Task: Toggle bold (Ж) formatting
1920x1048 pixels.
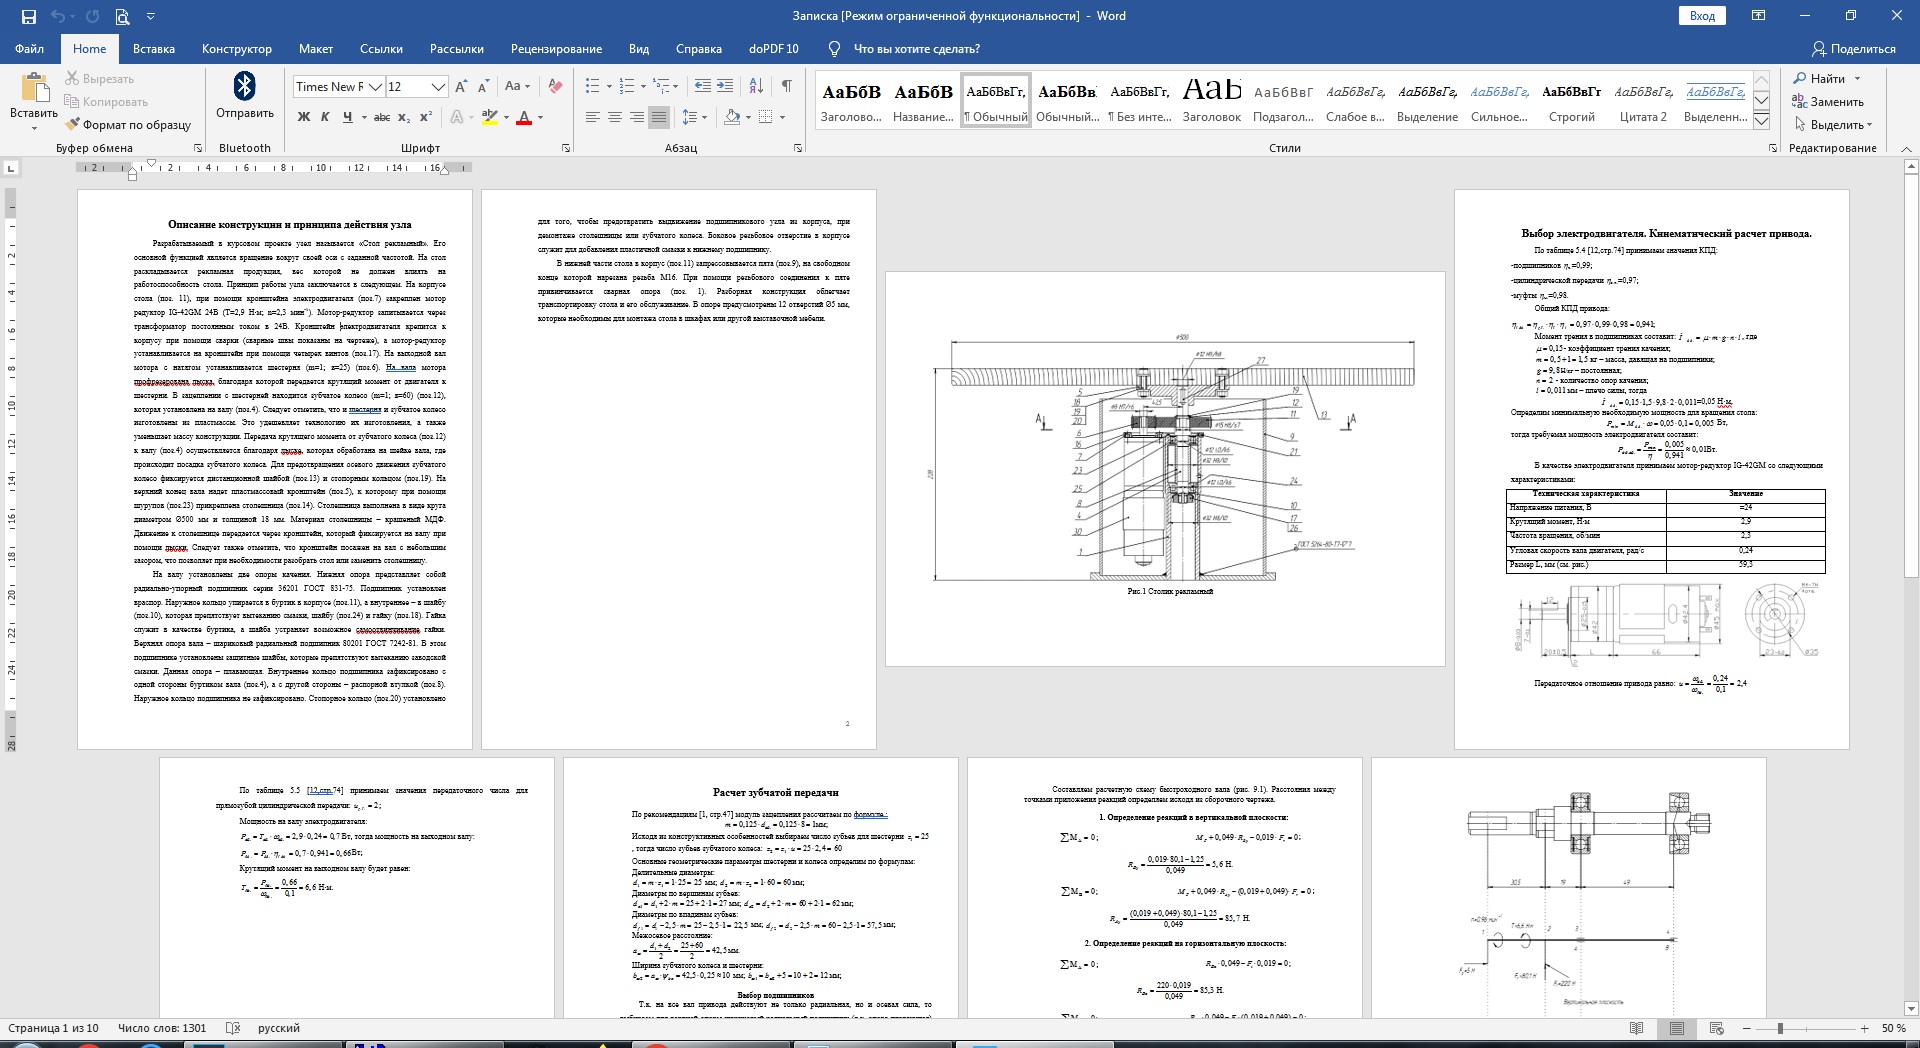Action: (304, 117)
